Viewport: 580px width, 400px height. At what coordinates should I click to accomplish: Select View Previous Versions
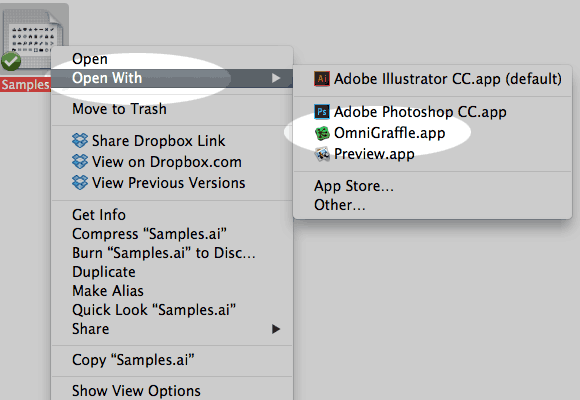(172, 182)
